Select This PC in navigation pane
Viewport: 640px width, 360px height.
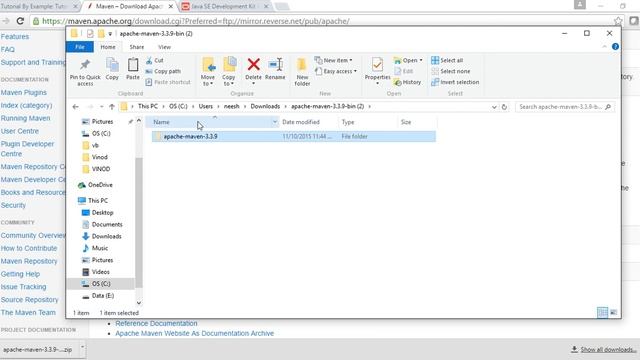click(x=98, y=200)
